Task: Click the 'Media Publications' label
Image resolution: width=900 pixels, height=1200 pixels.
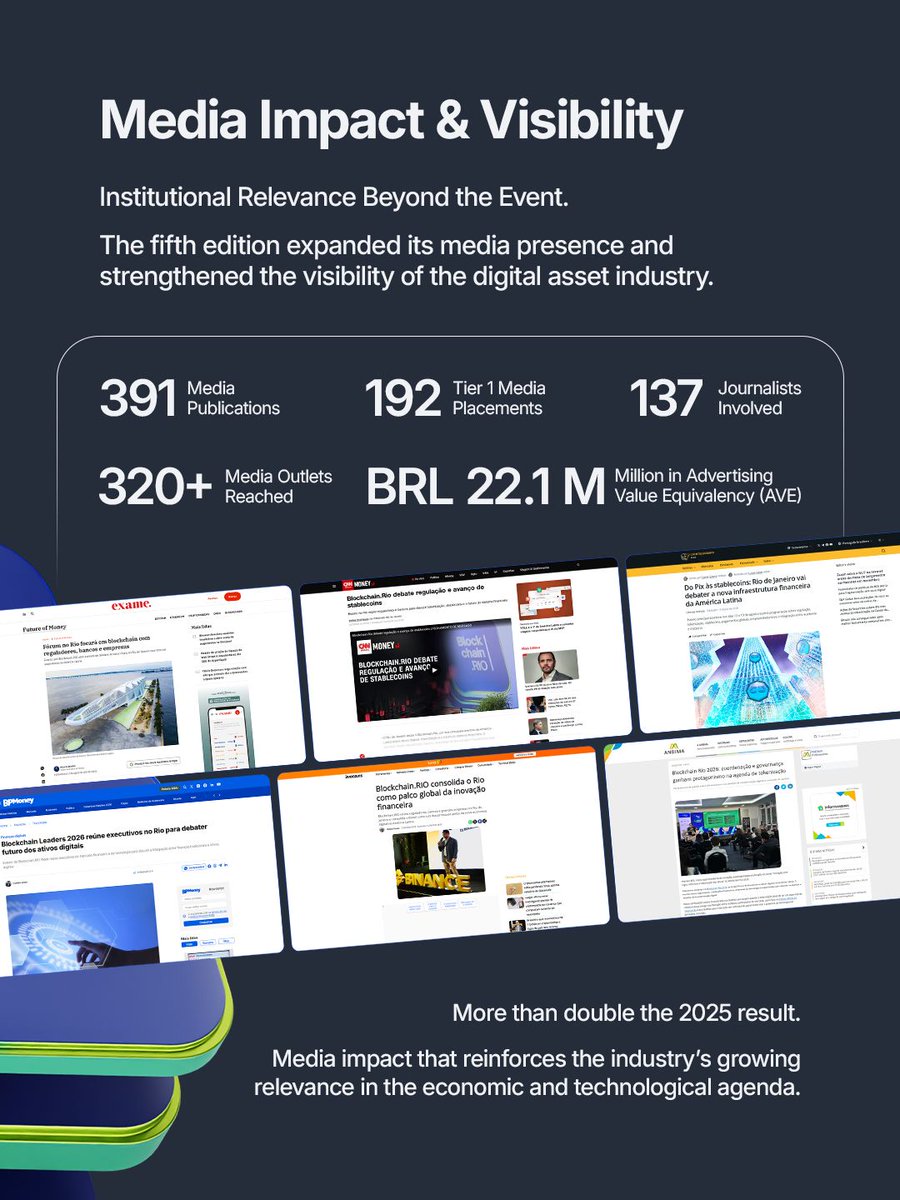Action: coord(233,398)
